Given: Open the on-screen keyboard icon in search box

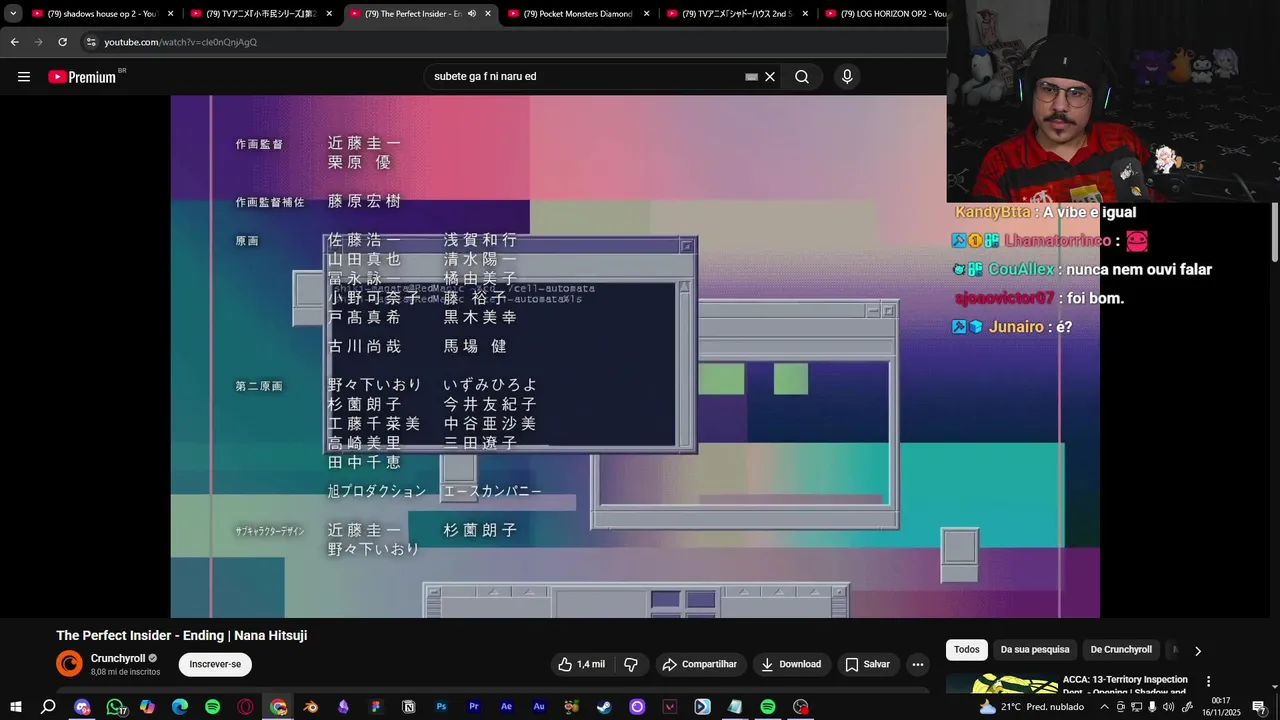Looking at the screenshot, I should (752, 77).
